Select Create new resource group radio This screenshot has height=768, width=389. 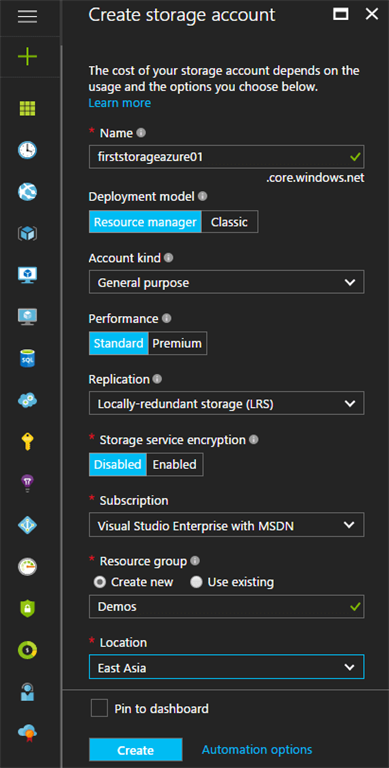coord(99,582)
